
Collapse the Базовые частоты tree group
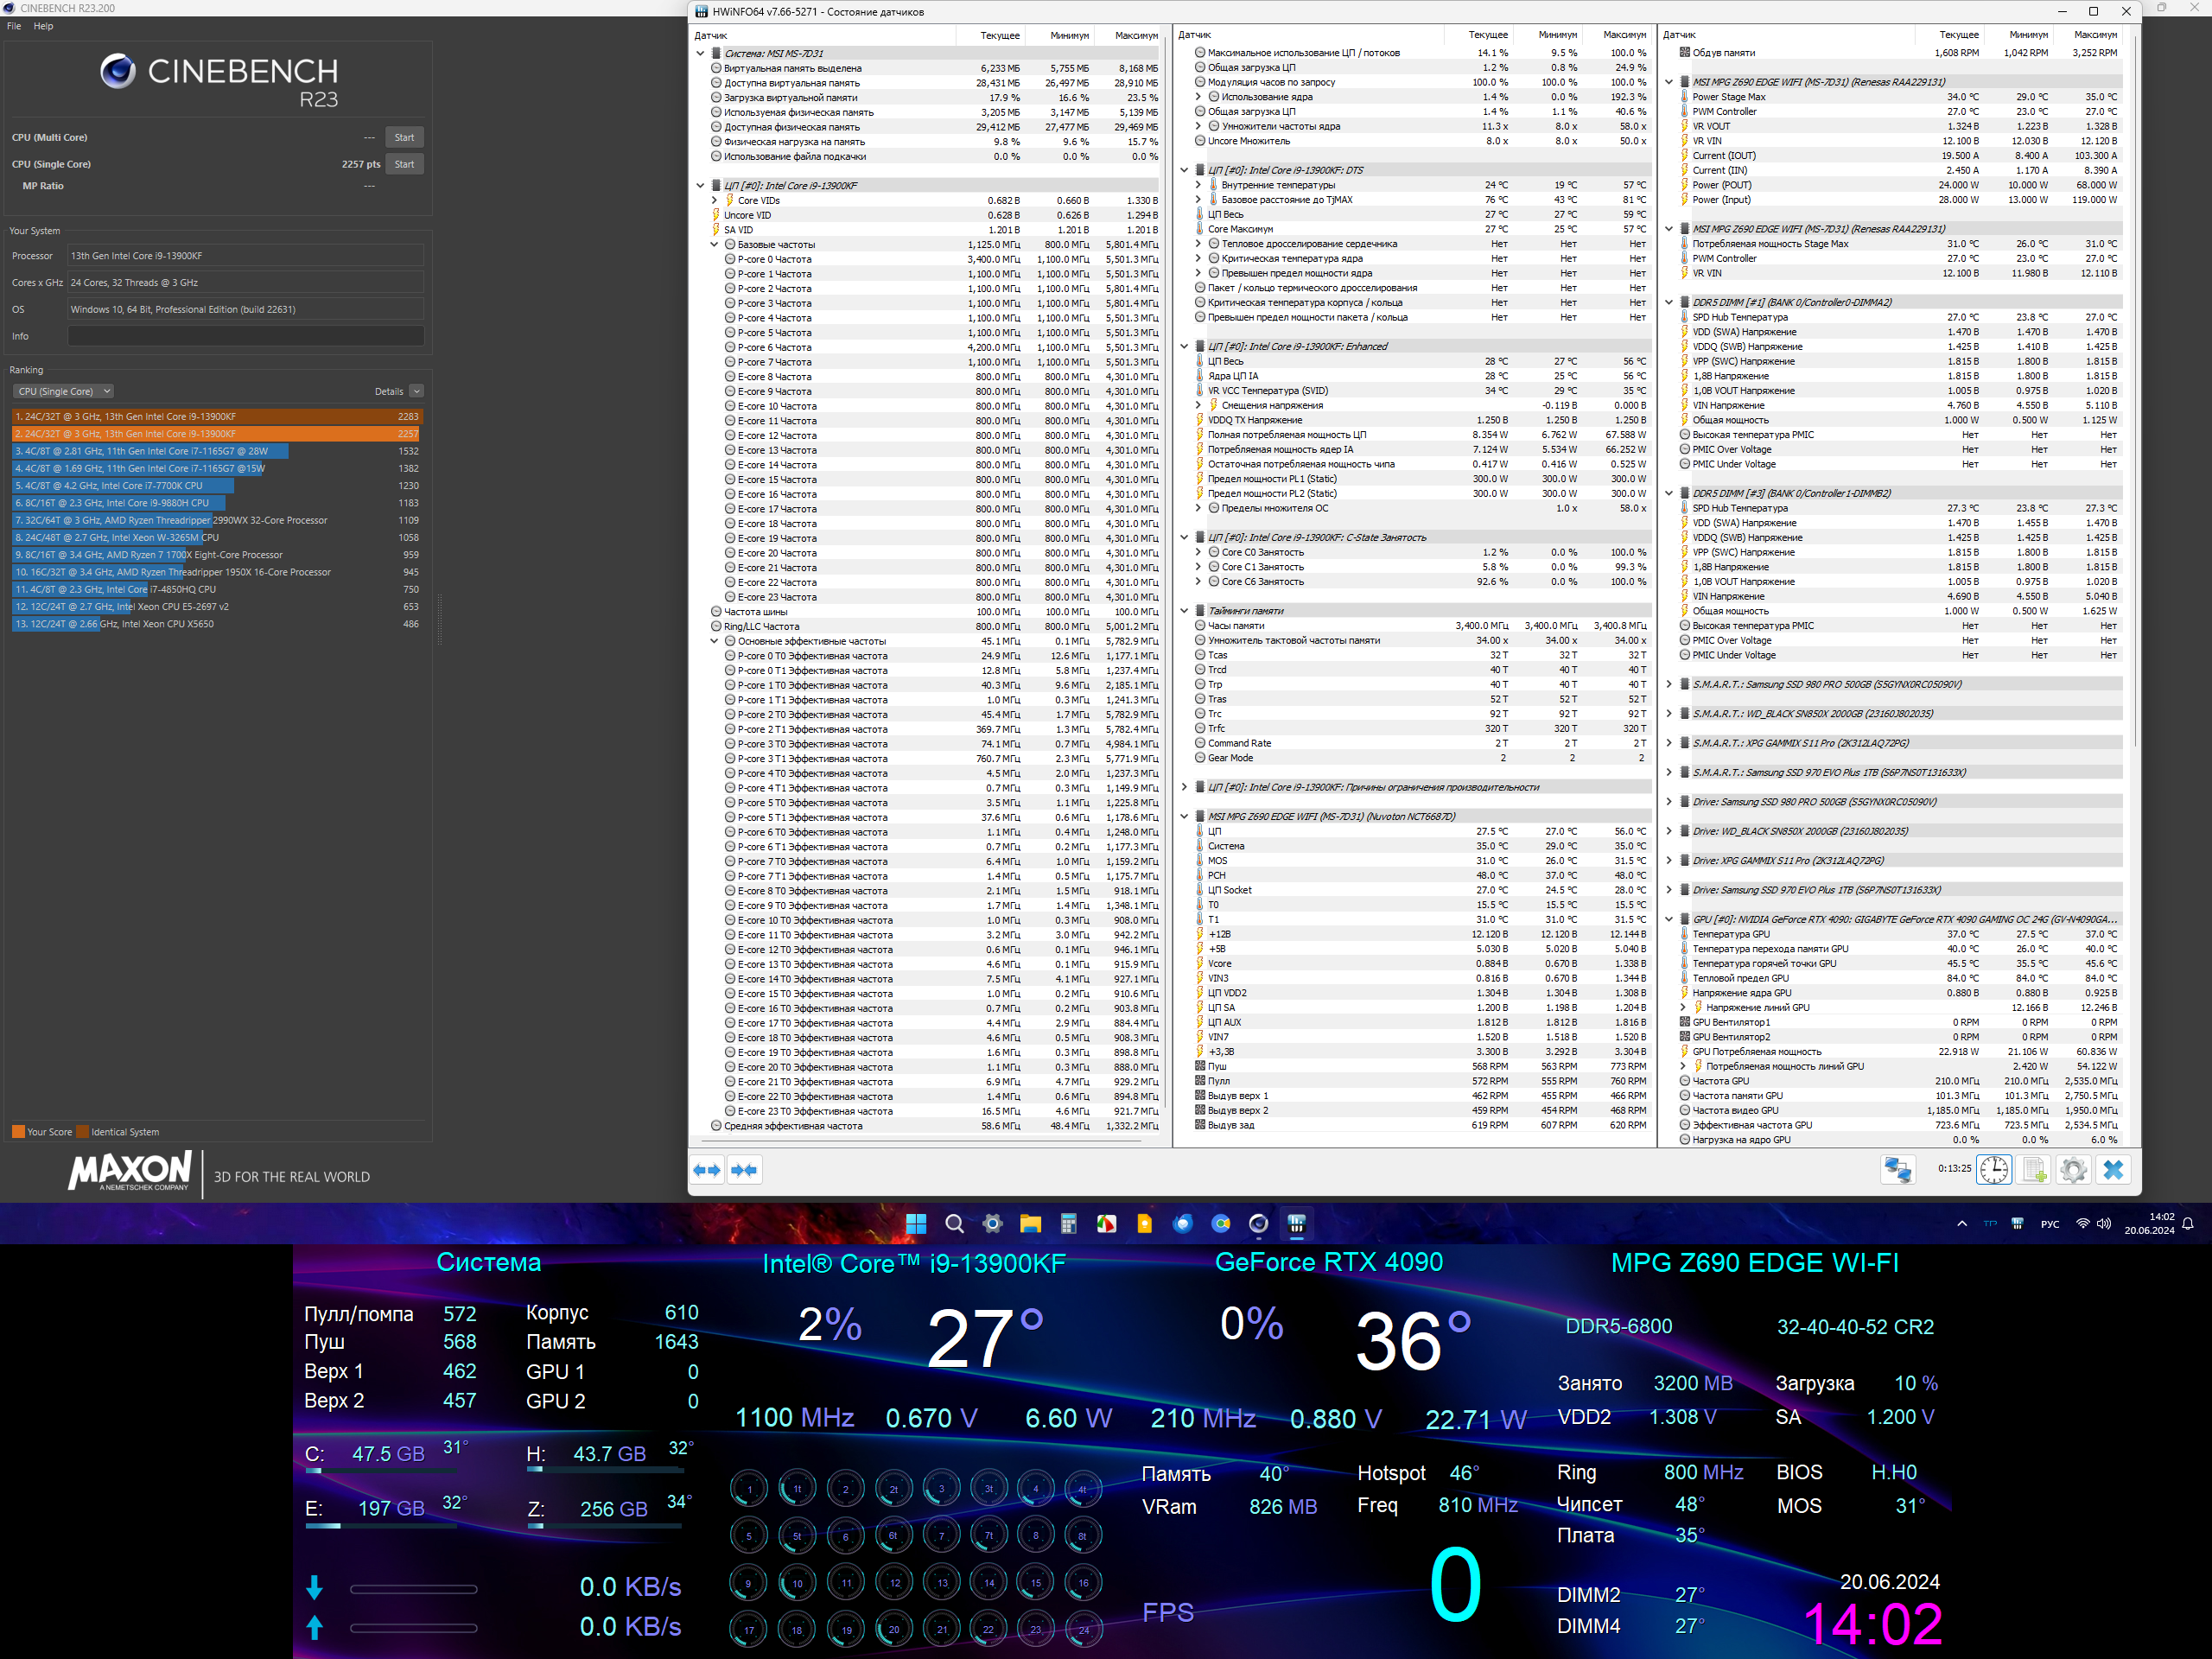[714, 245]
